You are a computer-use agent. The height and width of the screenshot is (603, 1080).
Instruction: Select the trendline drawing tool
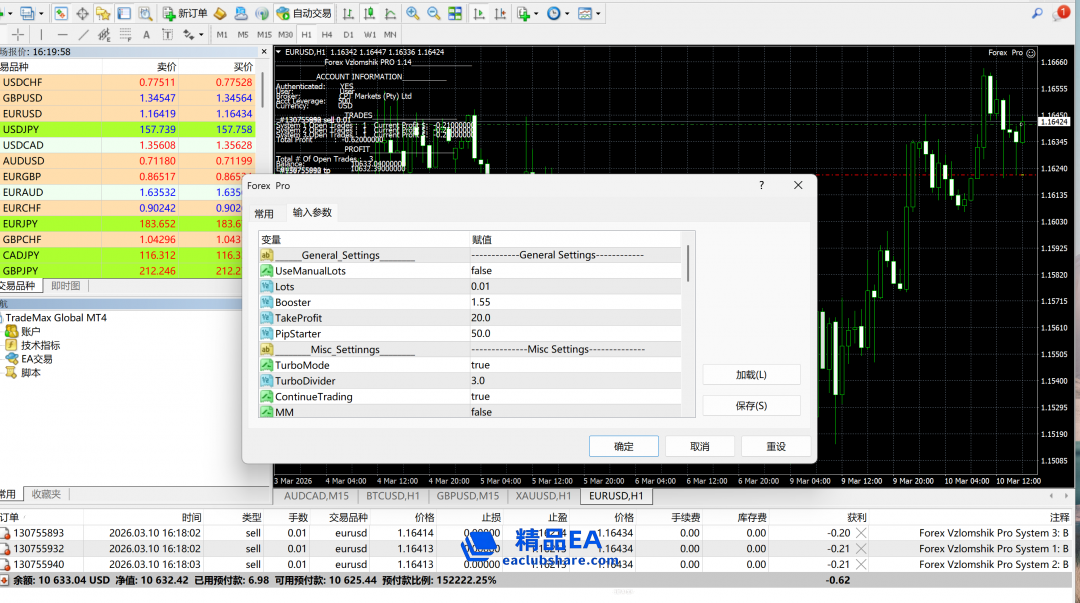click(x=84, y=34)
